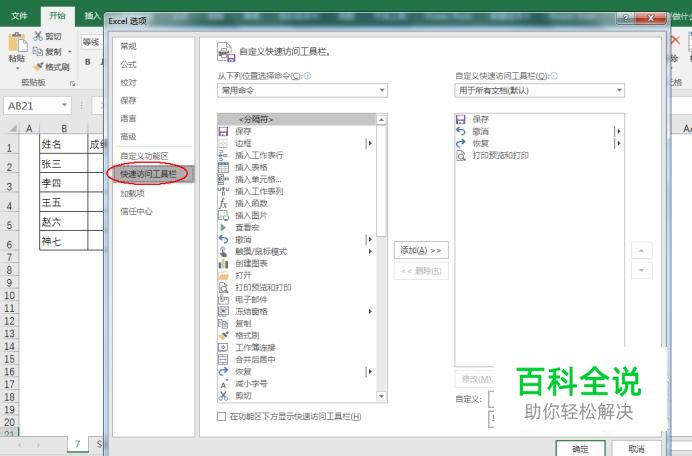Screen dimensions: 692x456
Task: Click the move down arrow button
Action: (x=642, y=270)
